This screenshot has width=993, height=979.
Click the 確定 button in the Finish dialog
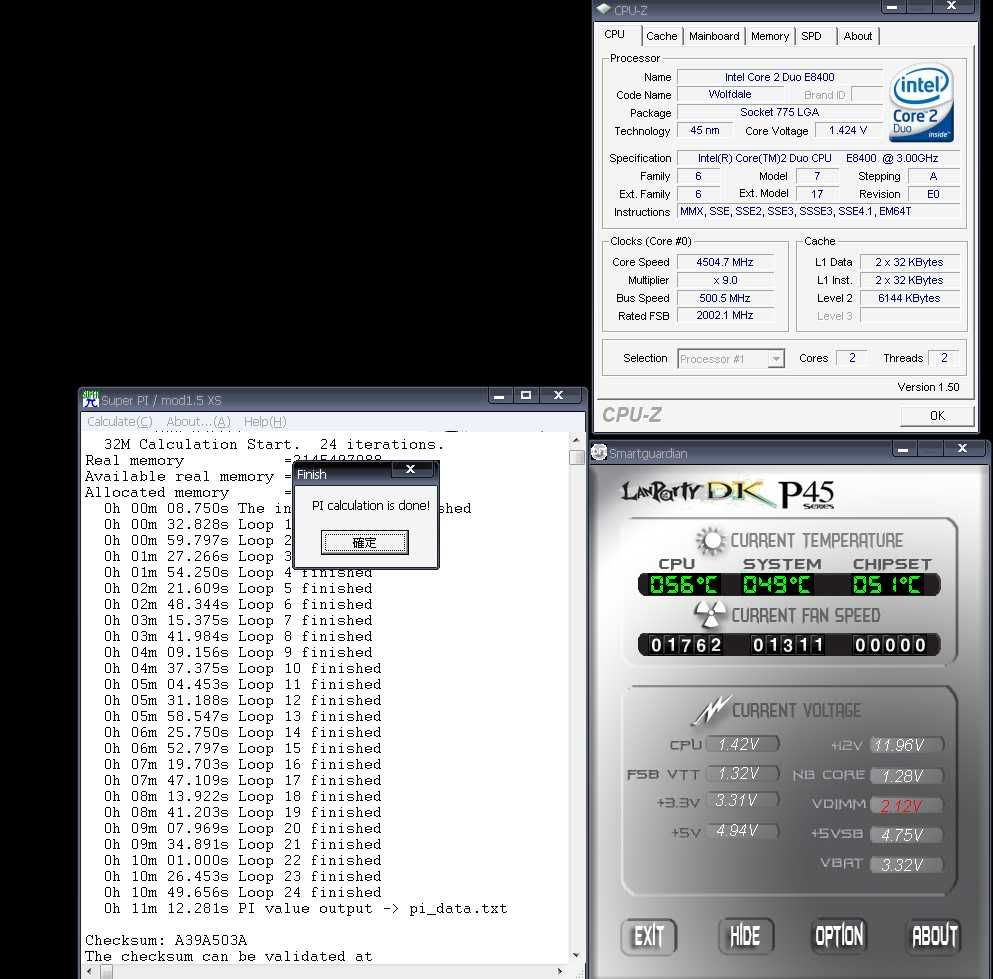point(364,542)
